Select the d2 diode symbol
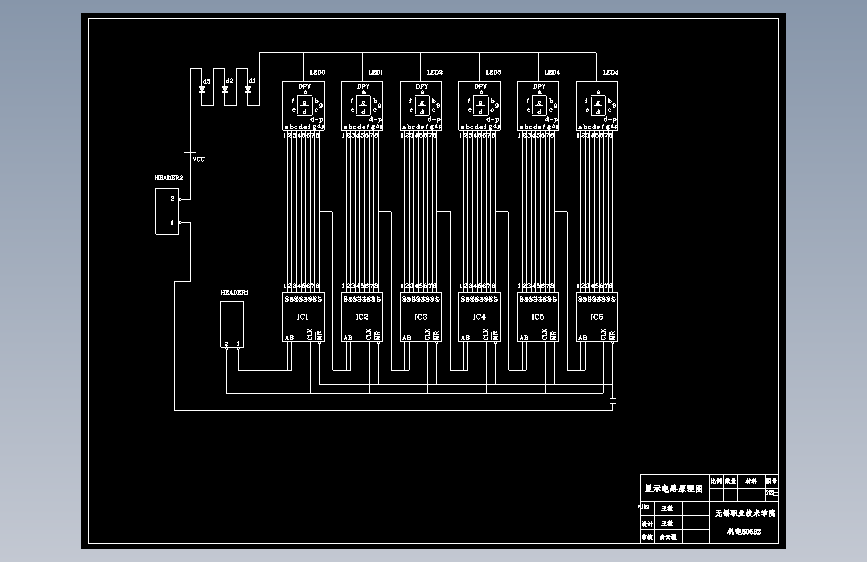The image size is (867, 562). [x=224, y=89]
